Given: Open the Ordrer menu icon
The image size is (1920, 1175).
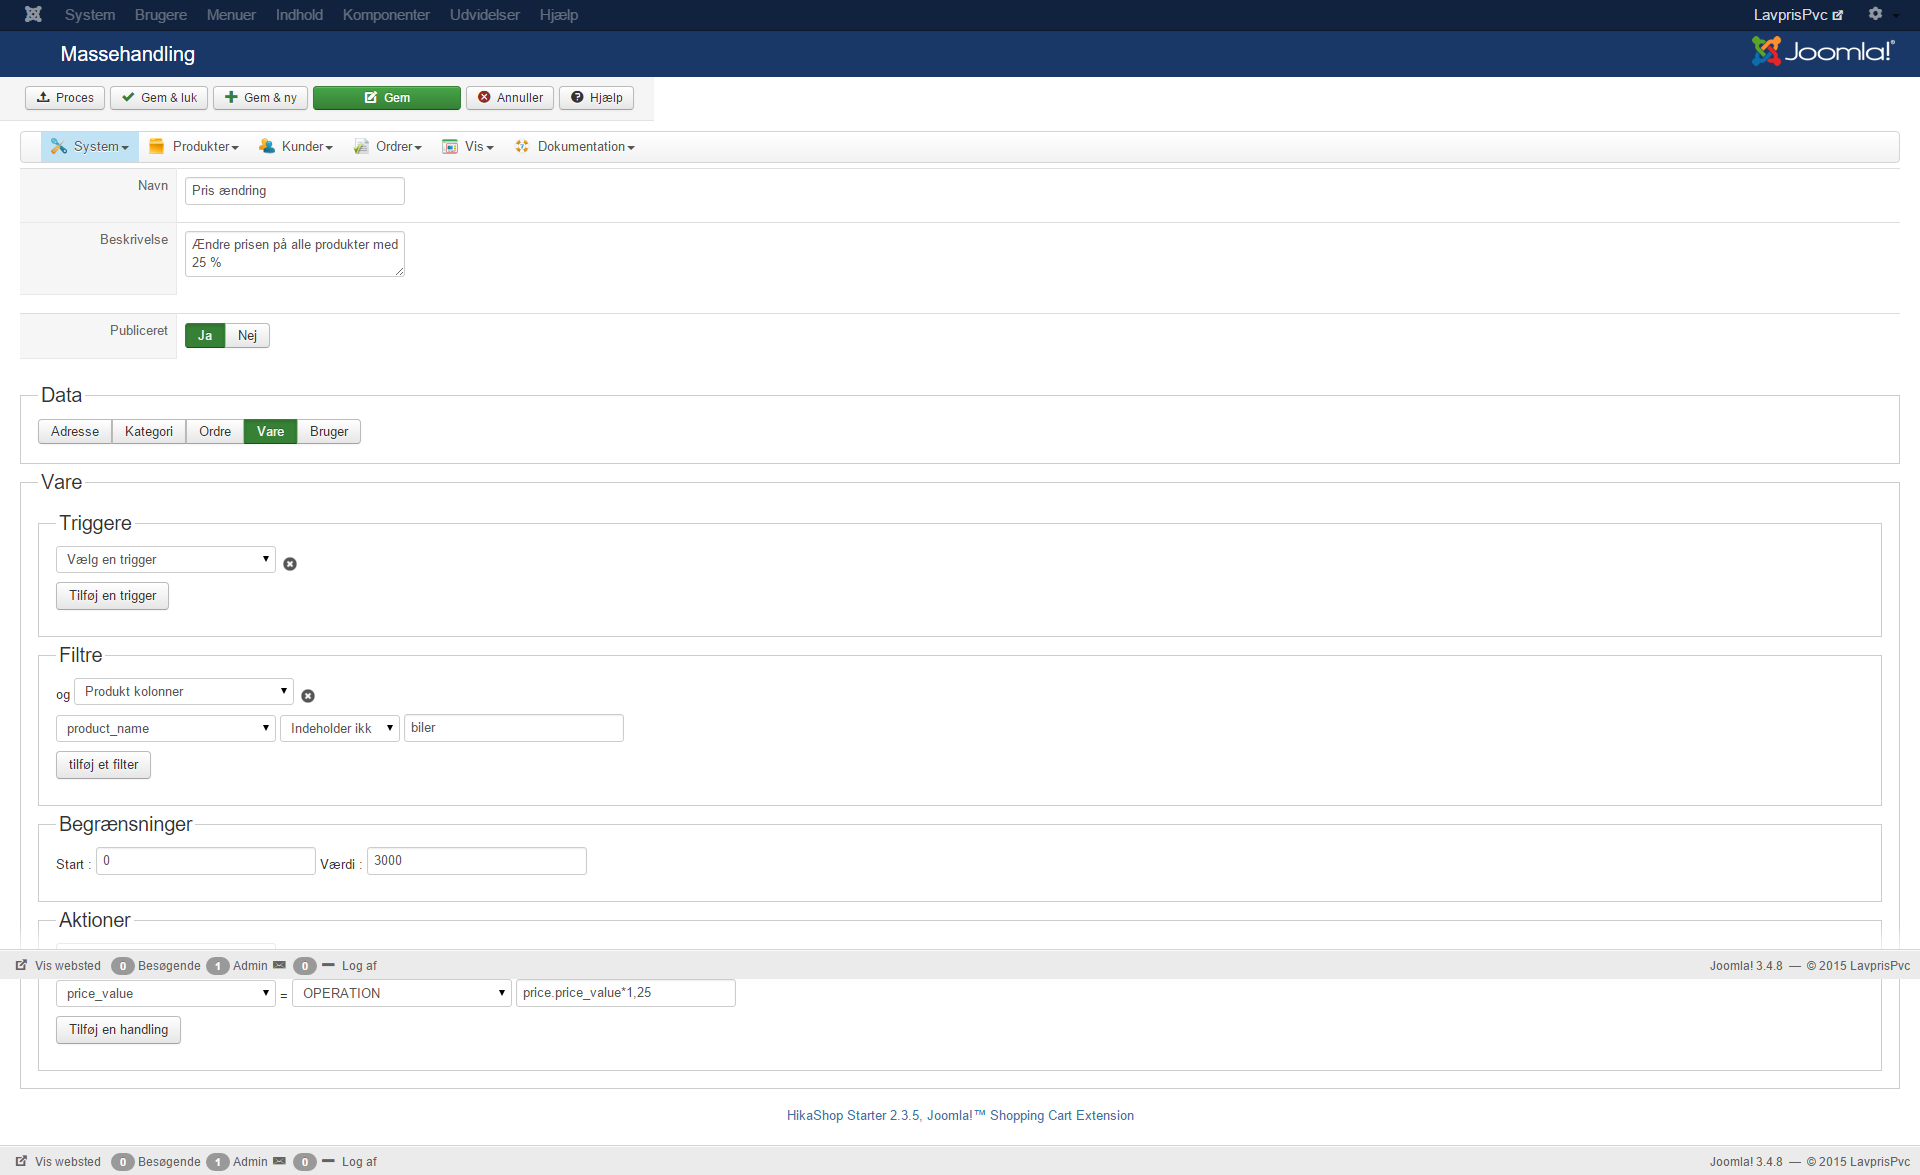Looking at the screenshot, I should pyautogui.click(x=361, y=147).
